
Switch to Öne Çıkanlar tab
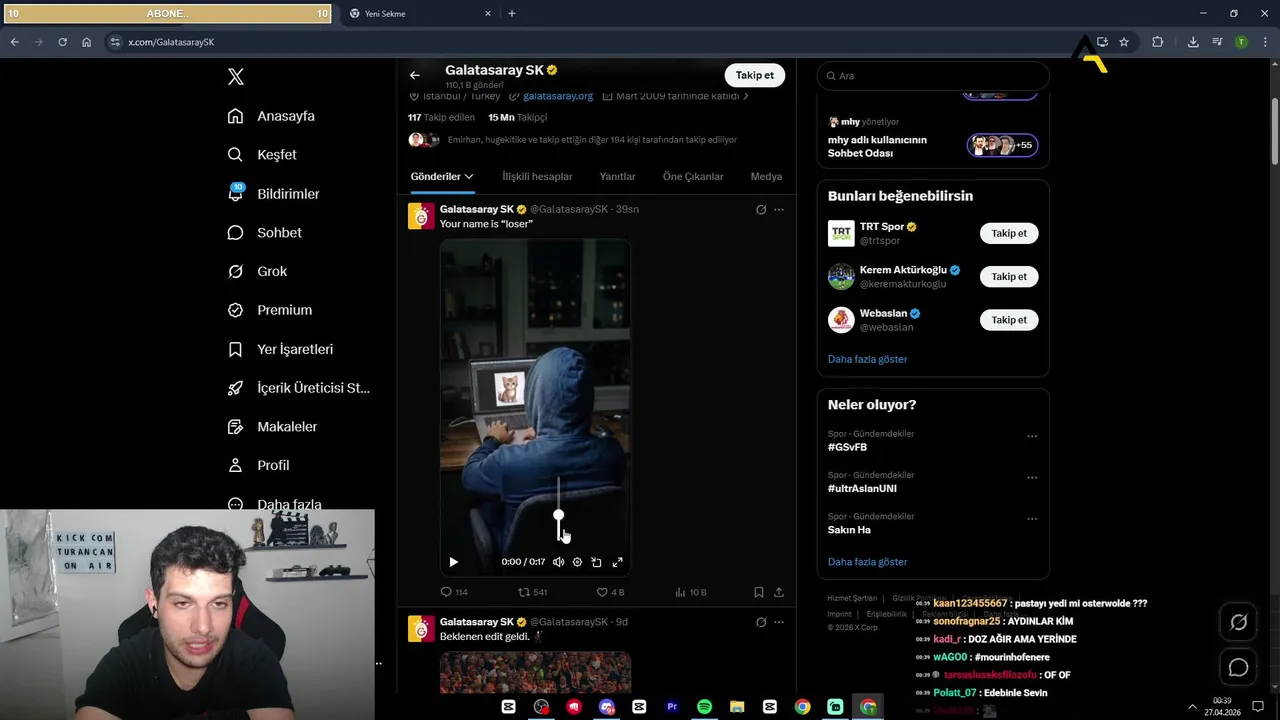pos(693,176)
